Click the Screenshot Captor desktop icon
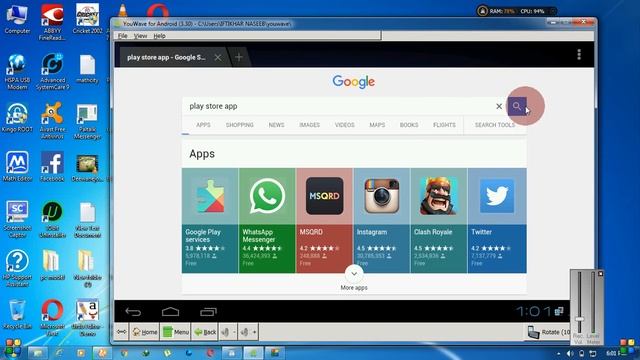Screen dimensions: 640x360 pos(17,220)
